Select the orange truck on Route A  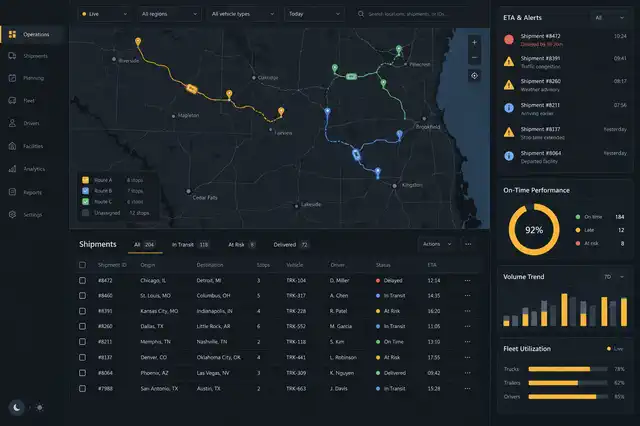click(x=191, y=89)
